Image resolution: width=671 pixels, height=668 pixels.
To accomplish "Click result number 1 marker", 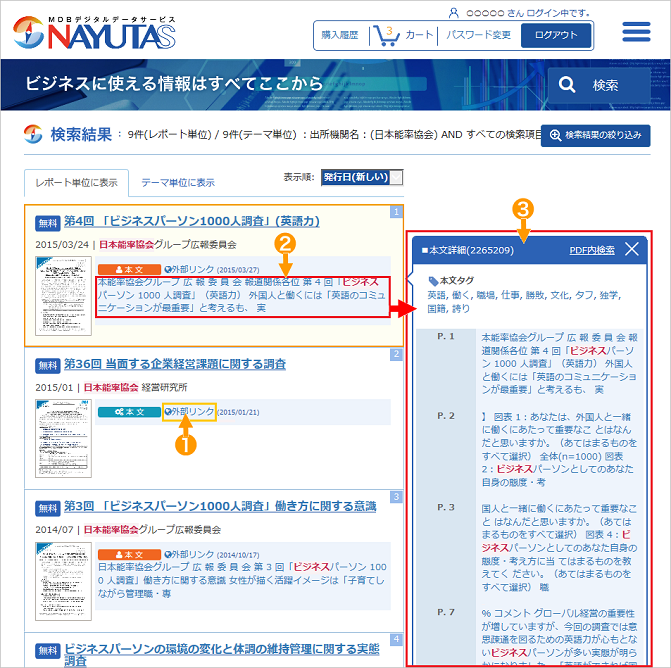I will tap(396, 211).
